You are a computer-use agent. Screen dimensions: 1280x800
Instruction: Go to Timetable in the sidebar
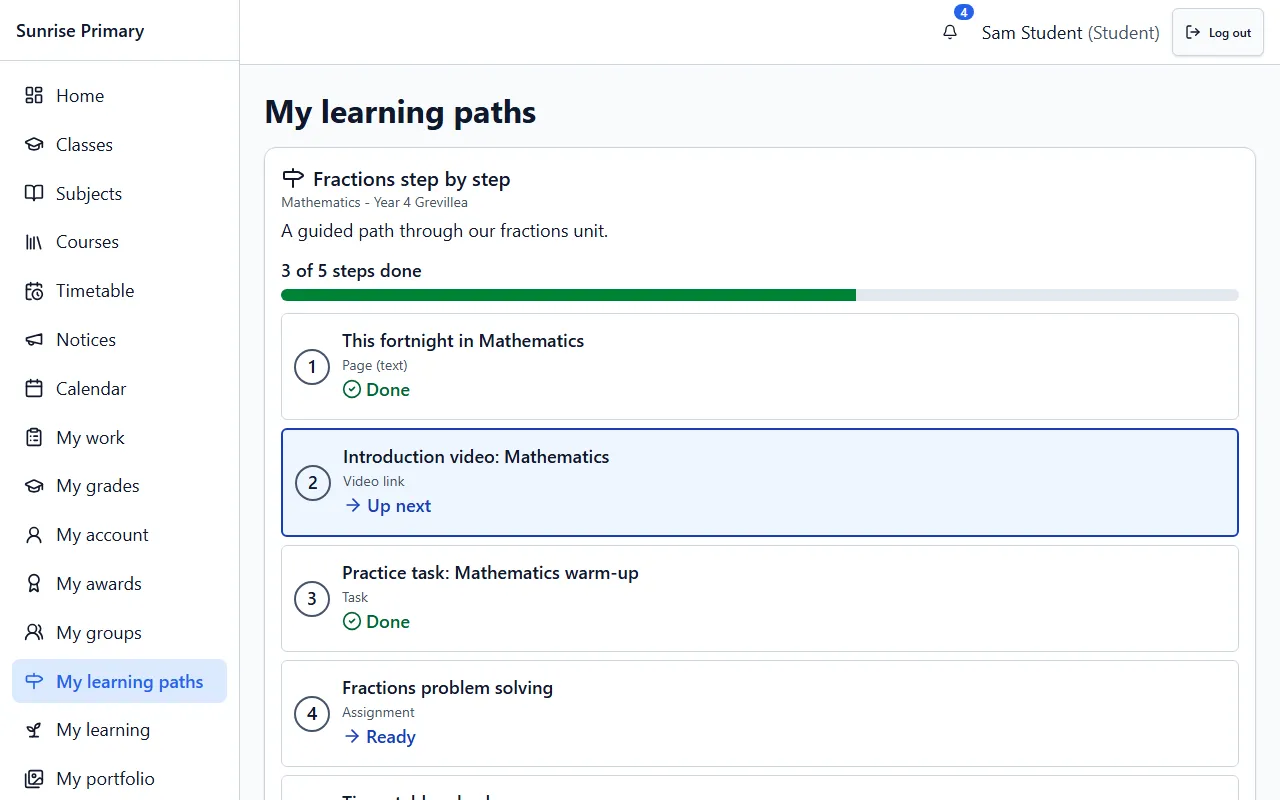[x=120, y=291]
